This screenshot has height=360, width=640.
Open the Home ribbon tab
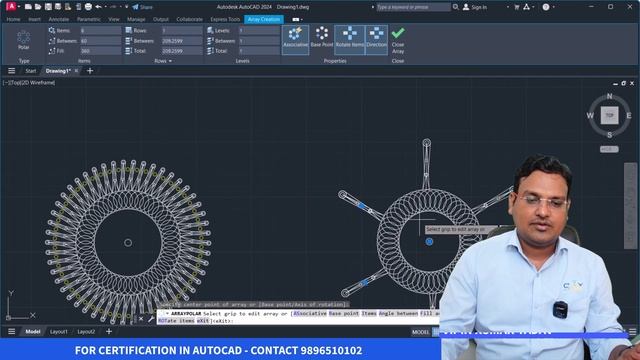click(x=13, y=19)
